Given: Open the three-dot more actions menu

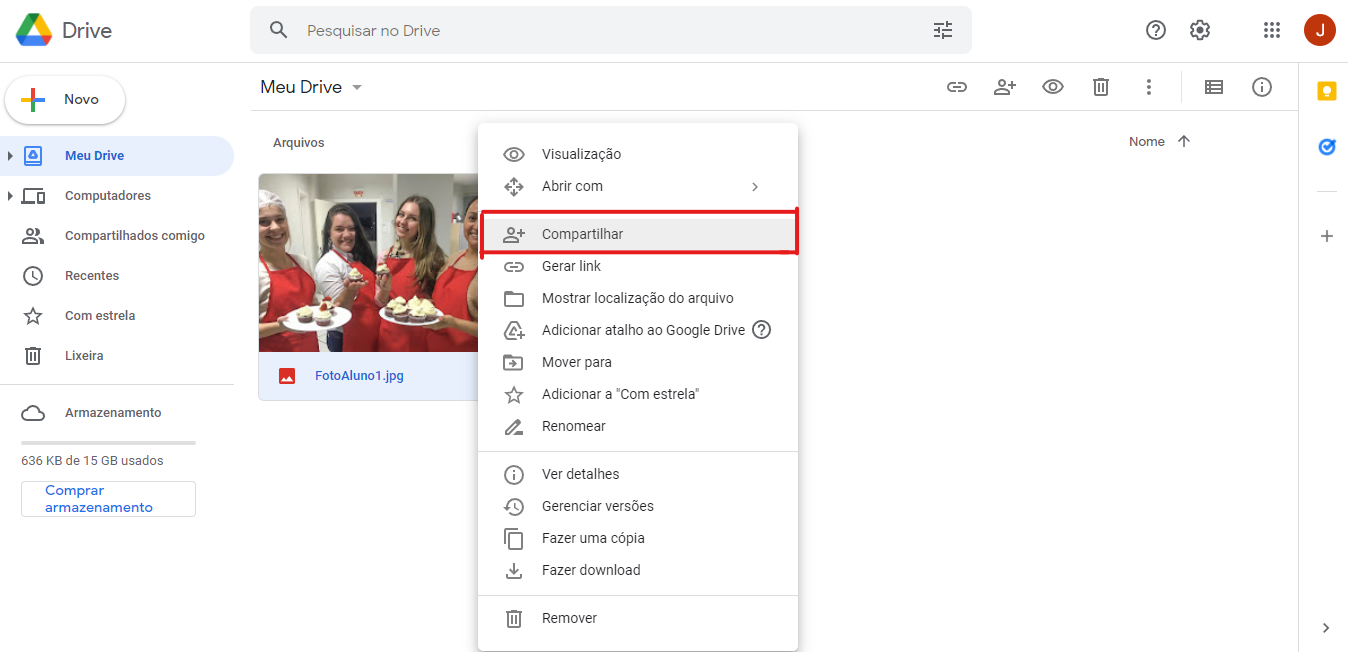Looking at the screenshot, I should (x=1149, y=87).
